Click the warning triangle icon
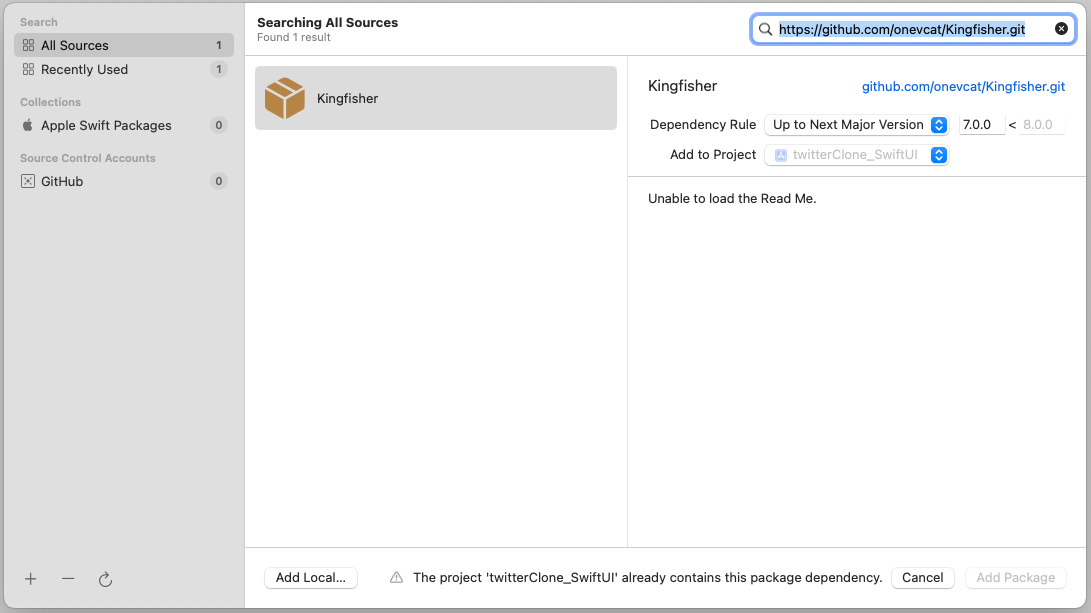 396,578
